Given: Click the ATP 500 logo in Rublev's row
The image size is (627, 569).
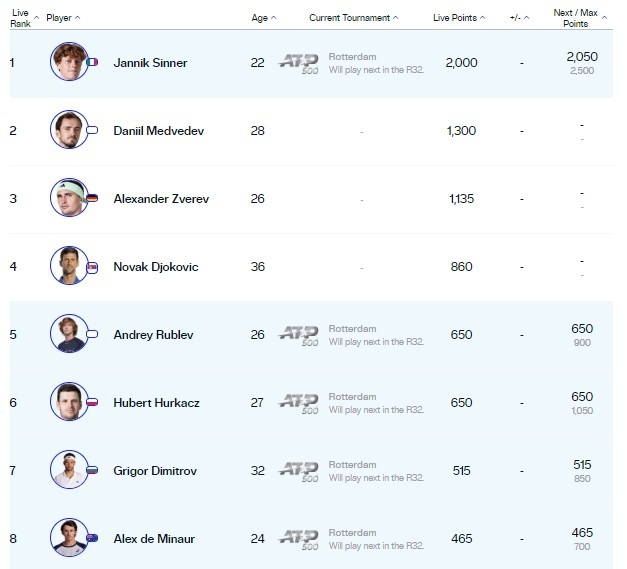Looking at the screenshot, I should pos(298,334).
